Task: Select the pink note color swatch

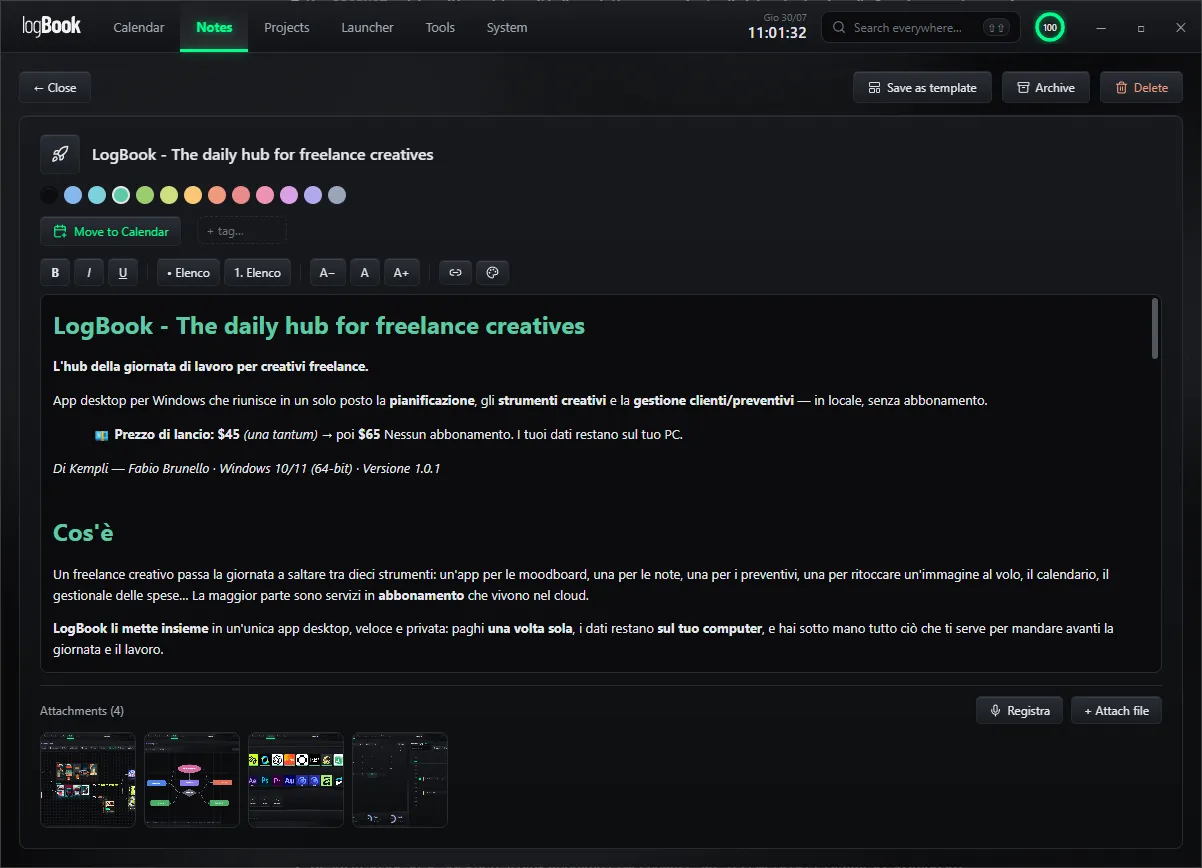Action: (265, 195)
